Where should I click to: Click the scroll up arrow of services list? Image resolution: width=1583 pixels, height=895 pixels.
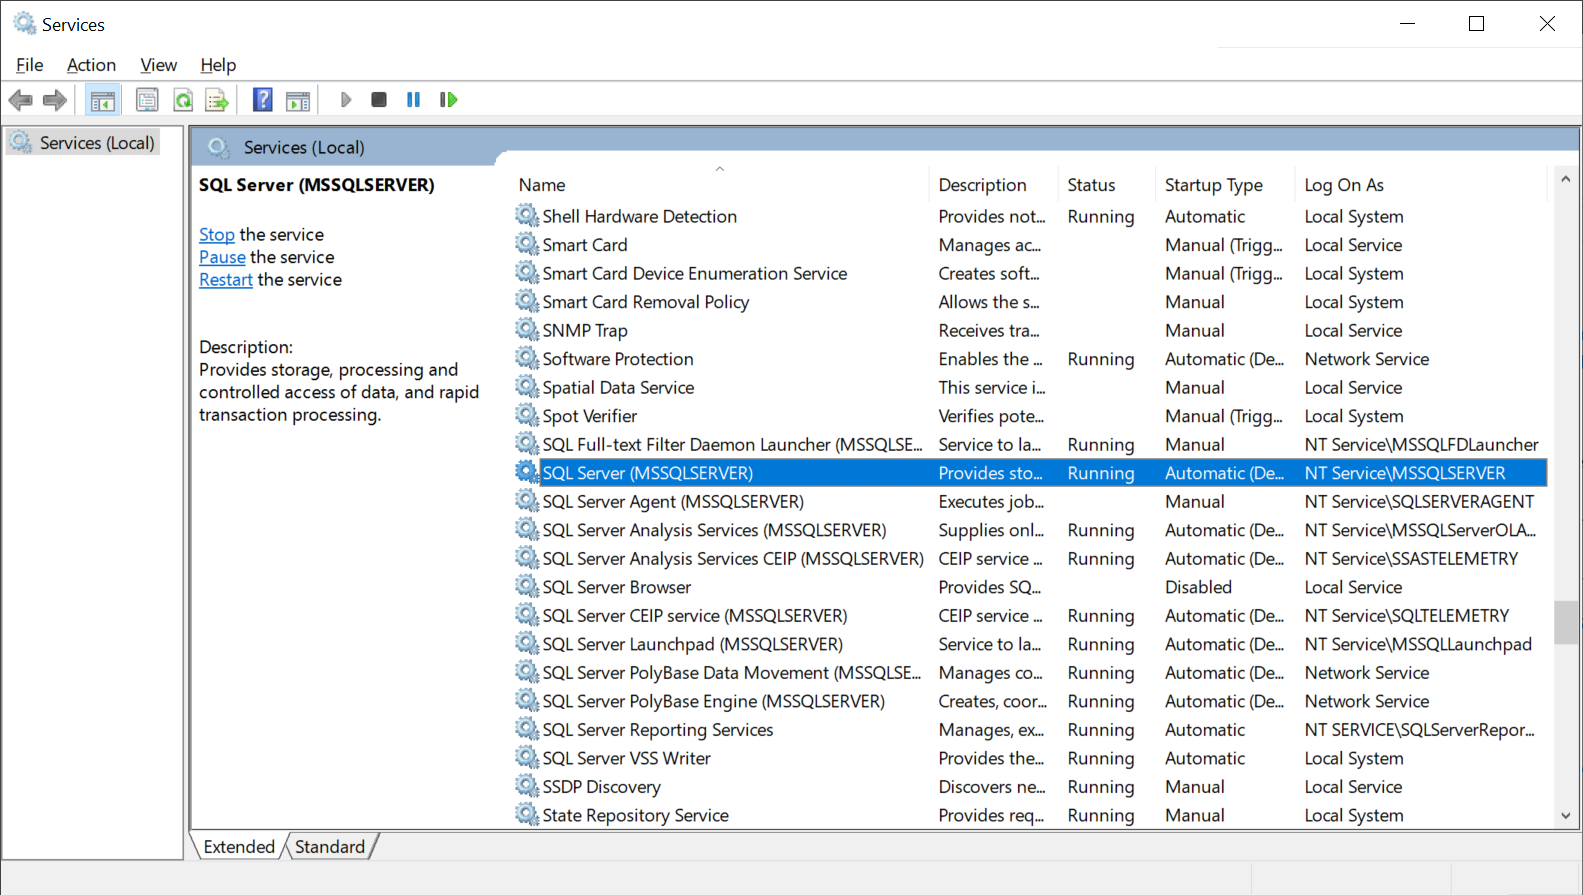coord(1566,180)
